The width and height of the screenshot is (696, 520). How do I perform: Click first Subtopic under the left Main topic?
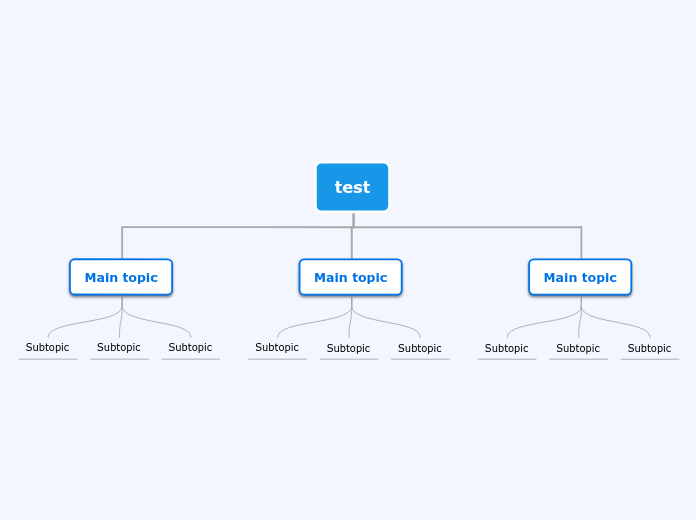(x=47, y=348)
